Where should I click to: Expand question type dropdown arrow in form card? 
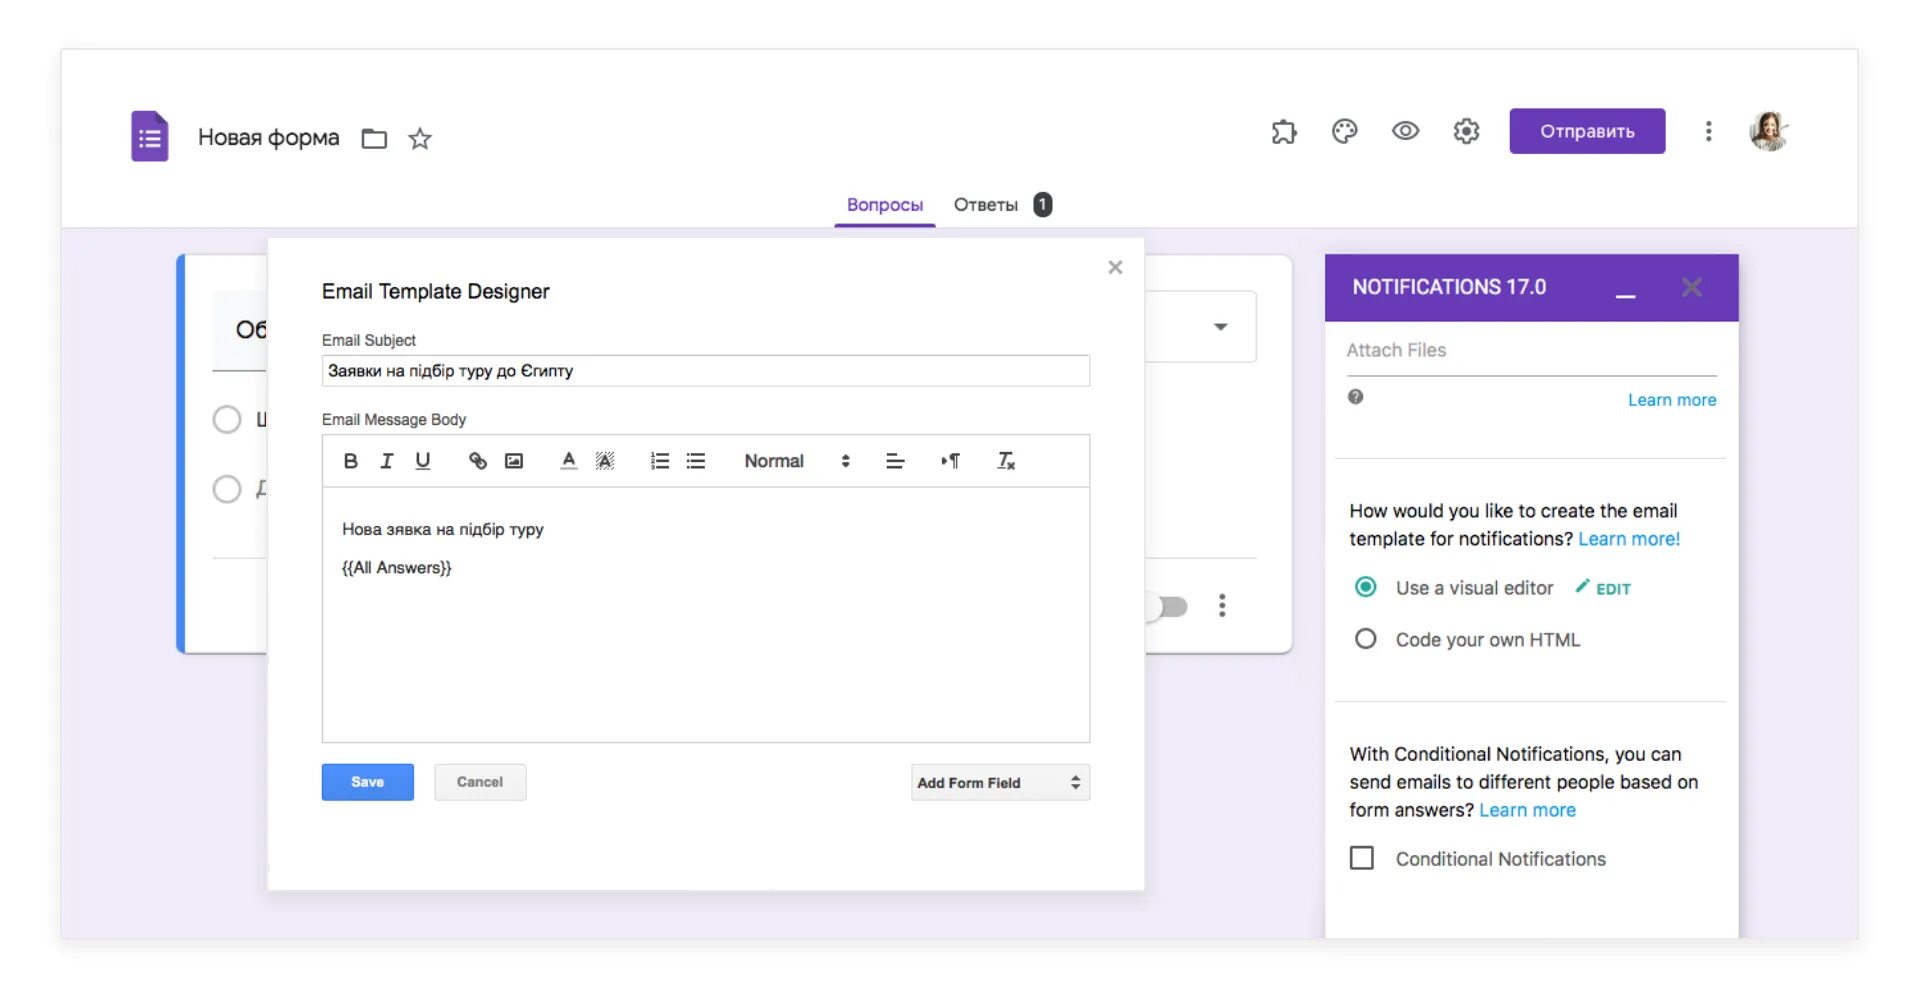[x=1220, y=327]
